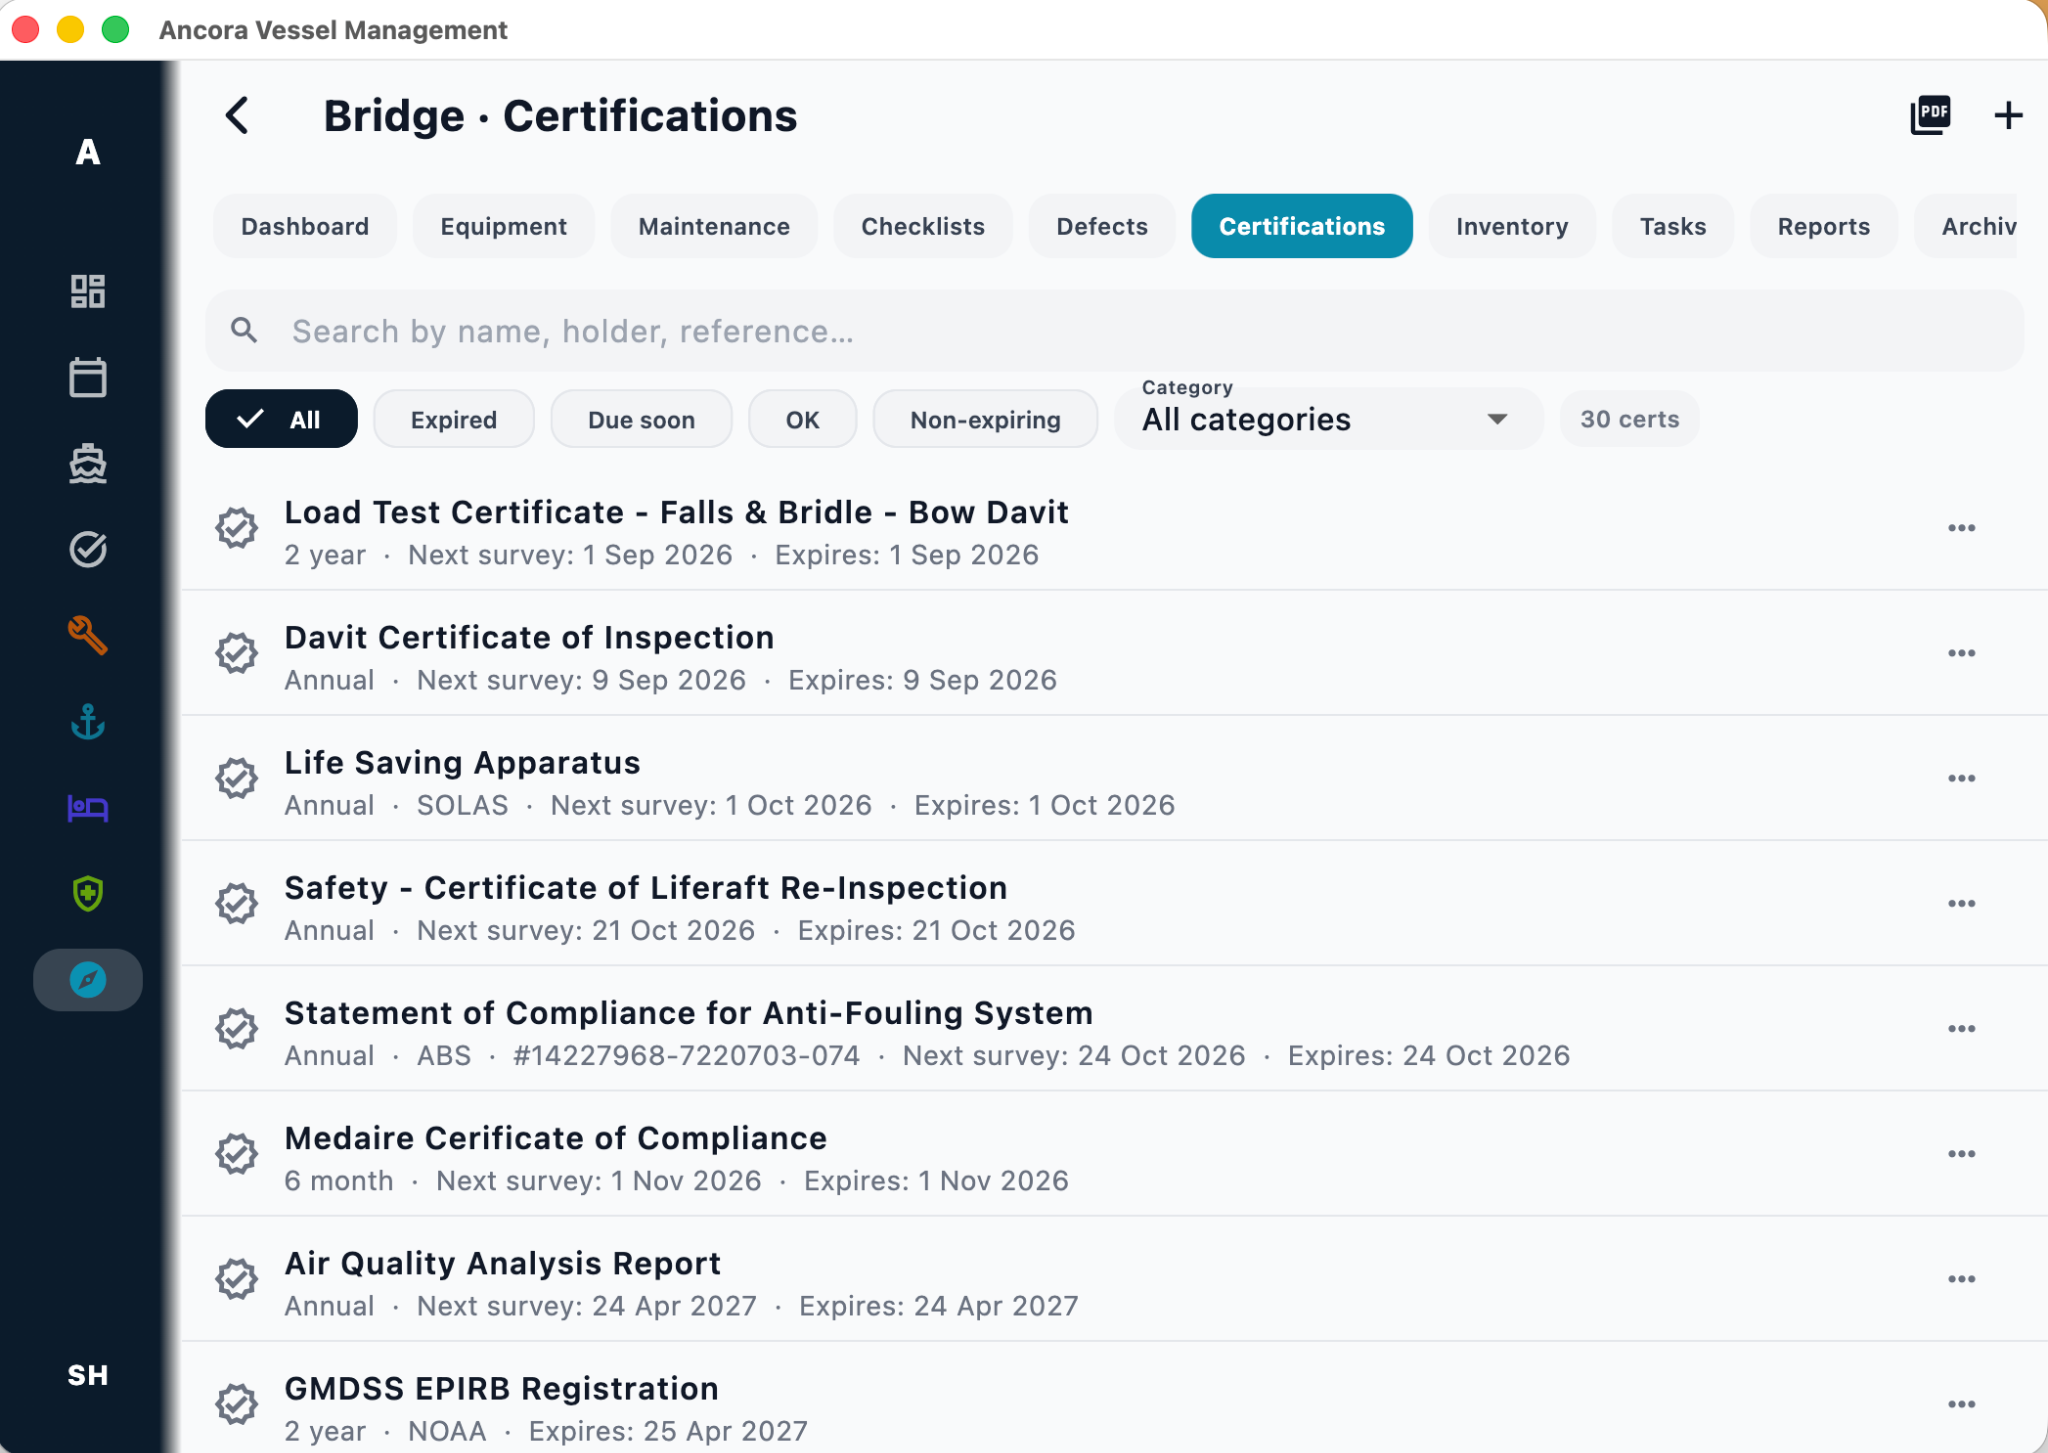Open the SH user profile
The width and height of the screenshot is (2048, 1453).
pyautogui.click(x=88, y=1375)
